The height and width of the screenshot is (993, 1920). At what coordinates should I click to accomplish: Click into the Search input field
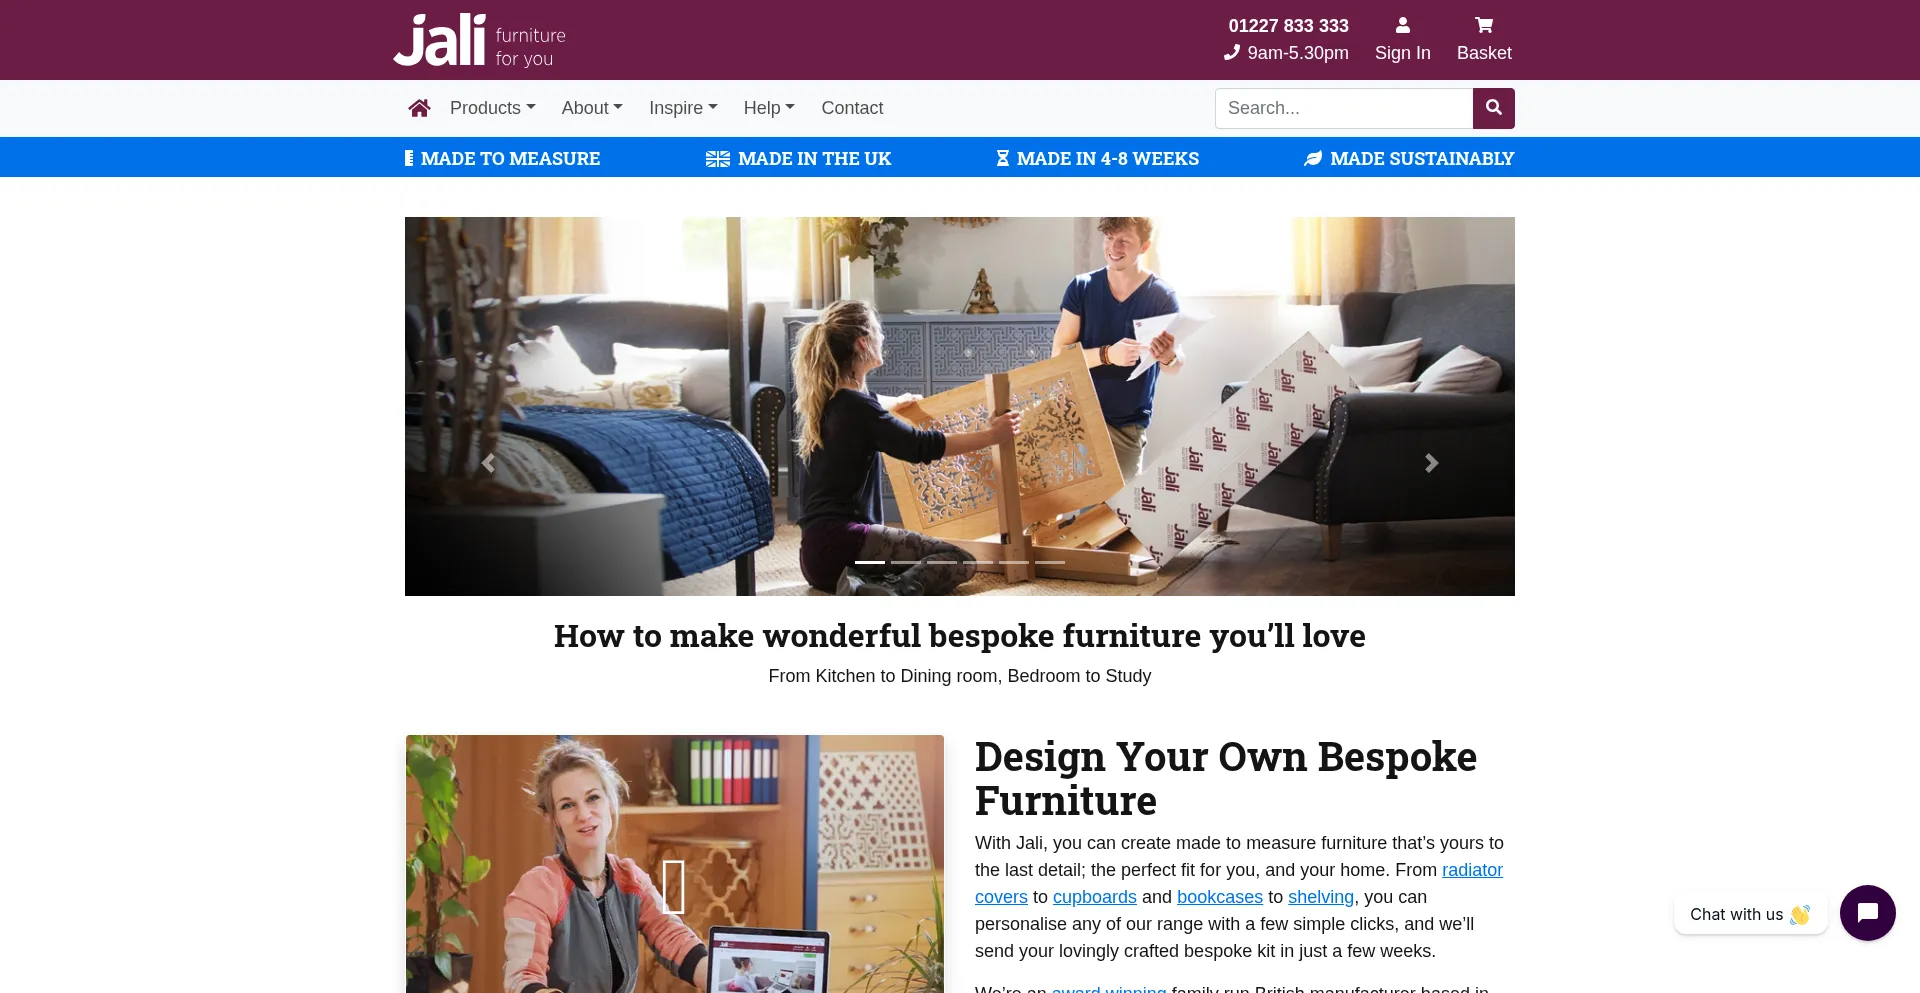point(1344,108)
